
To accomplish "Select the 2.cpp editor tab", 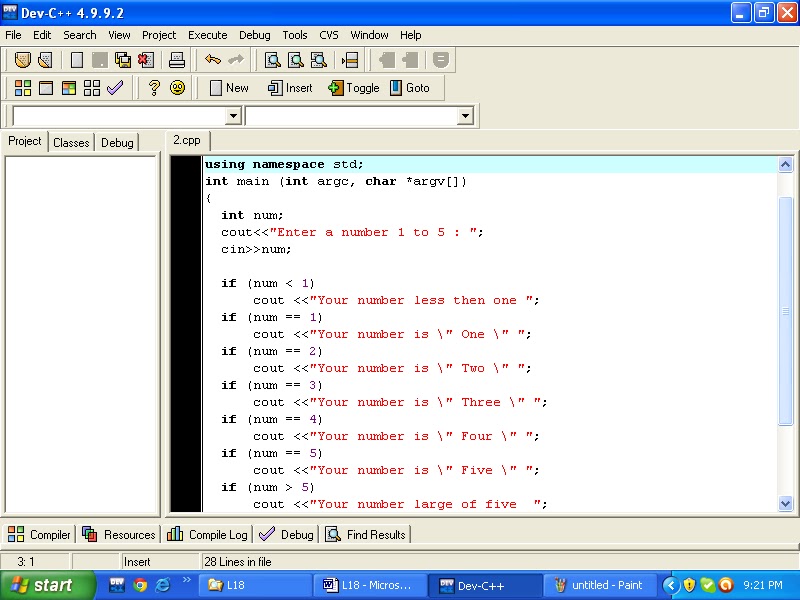I will [187, 140].
